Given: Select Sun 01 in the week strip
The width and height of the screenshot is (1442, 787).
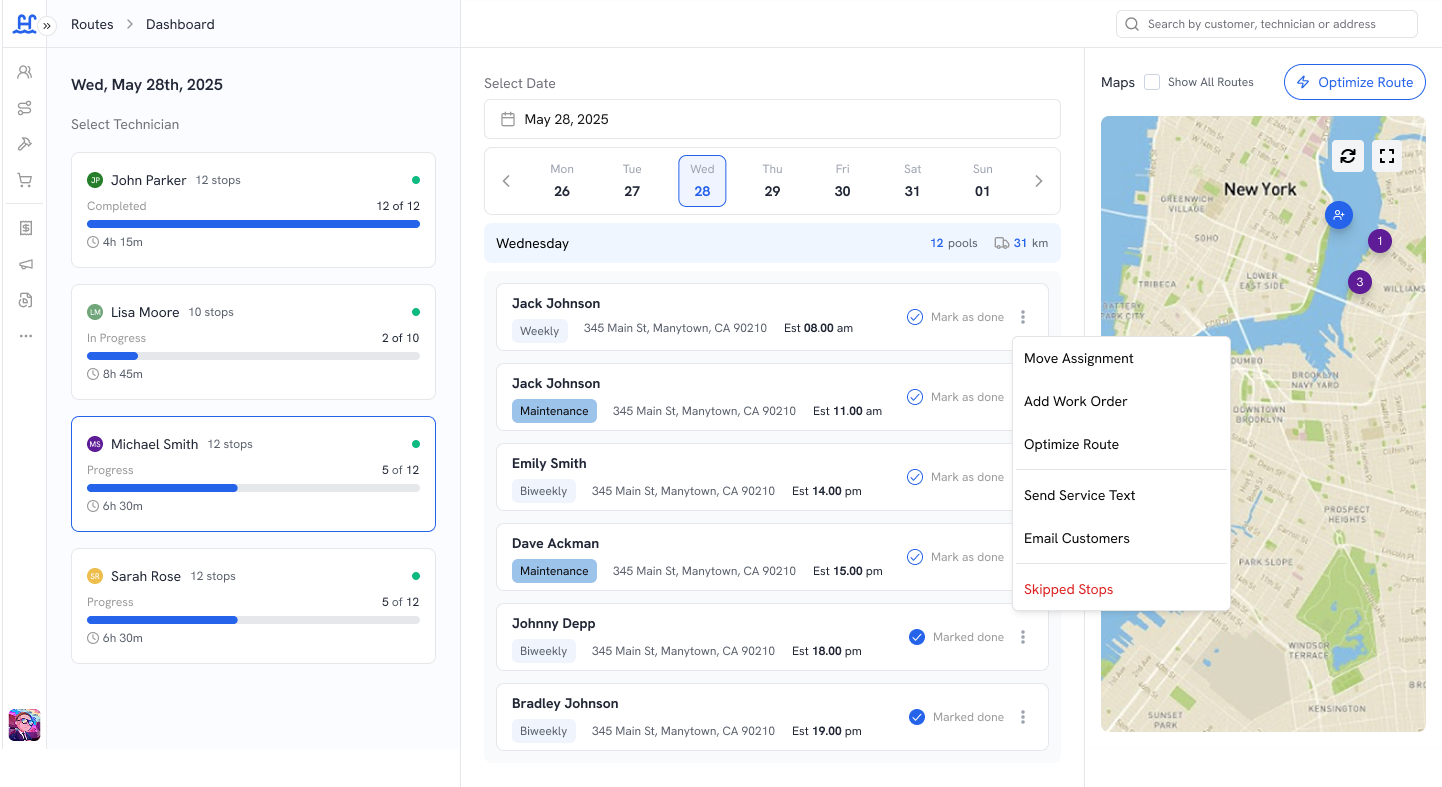Looking at the screenshot, I should (982, 181).
